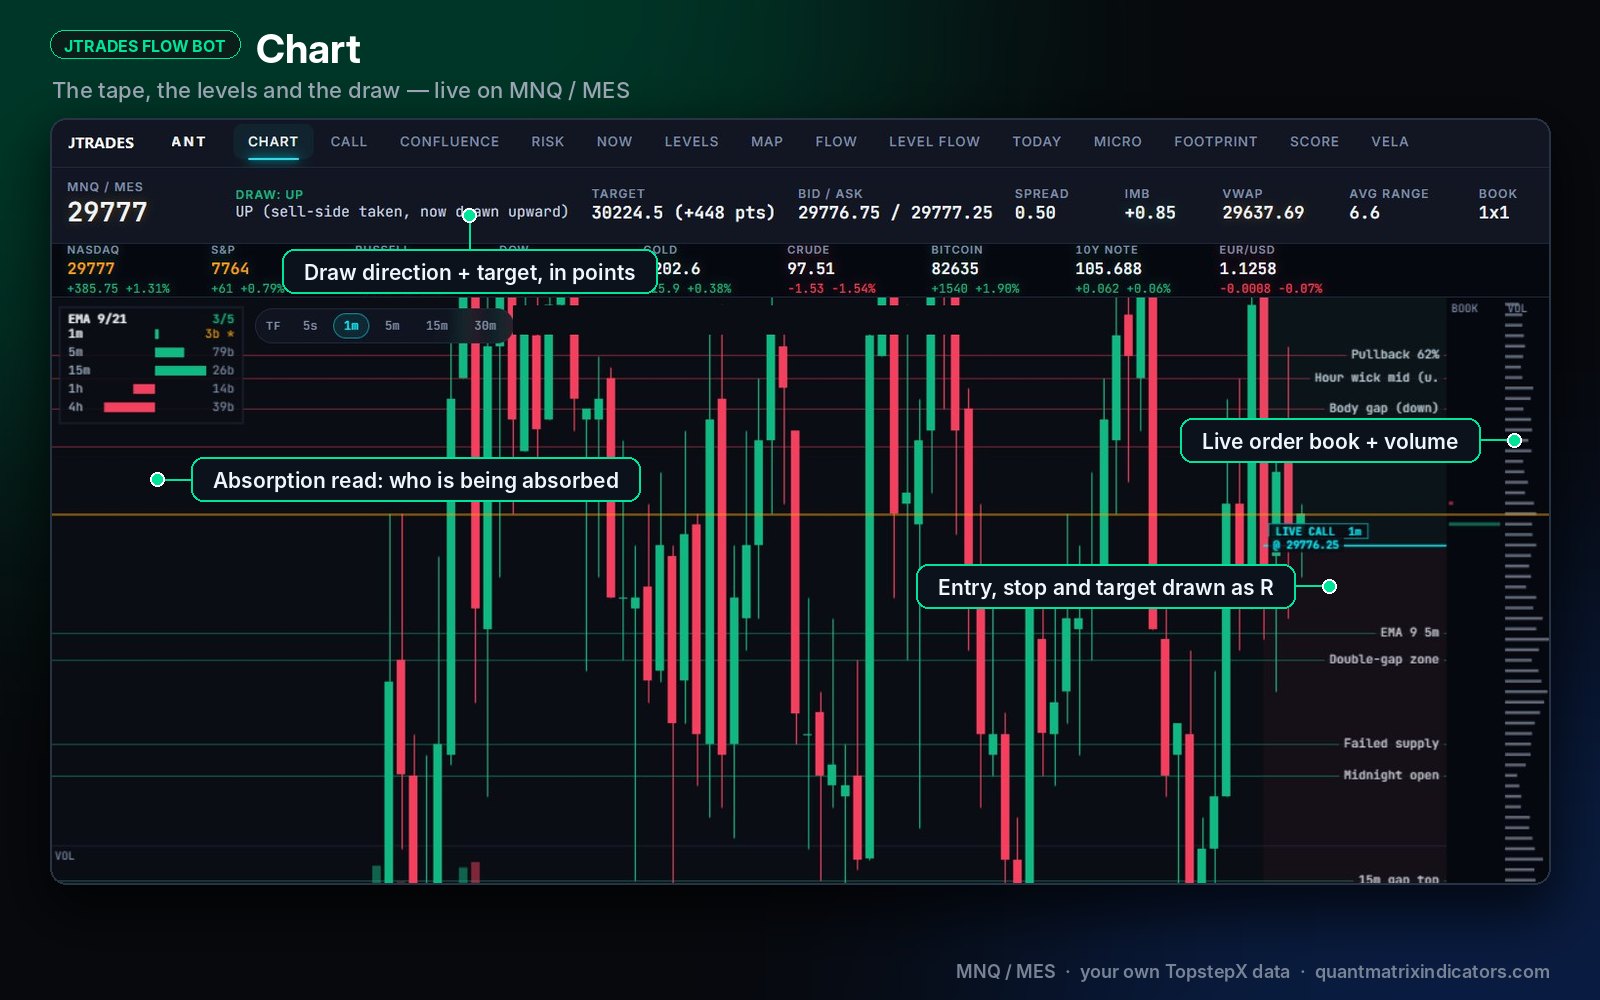Select the BITCOIN price 82635

(x=955, y=269)
